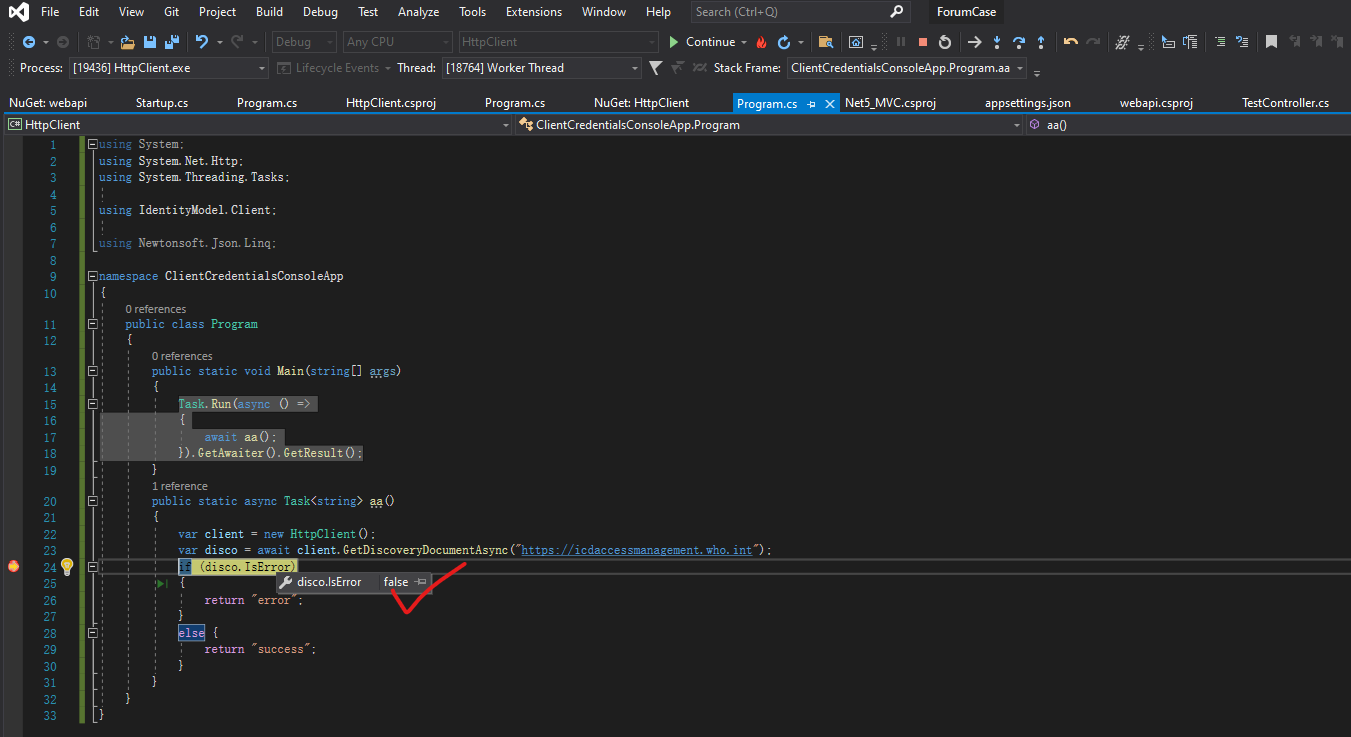
Task: Click the Find in Files icon
Action: (826, 42)
